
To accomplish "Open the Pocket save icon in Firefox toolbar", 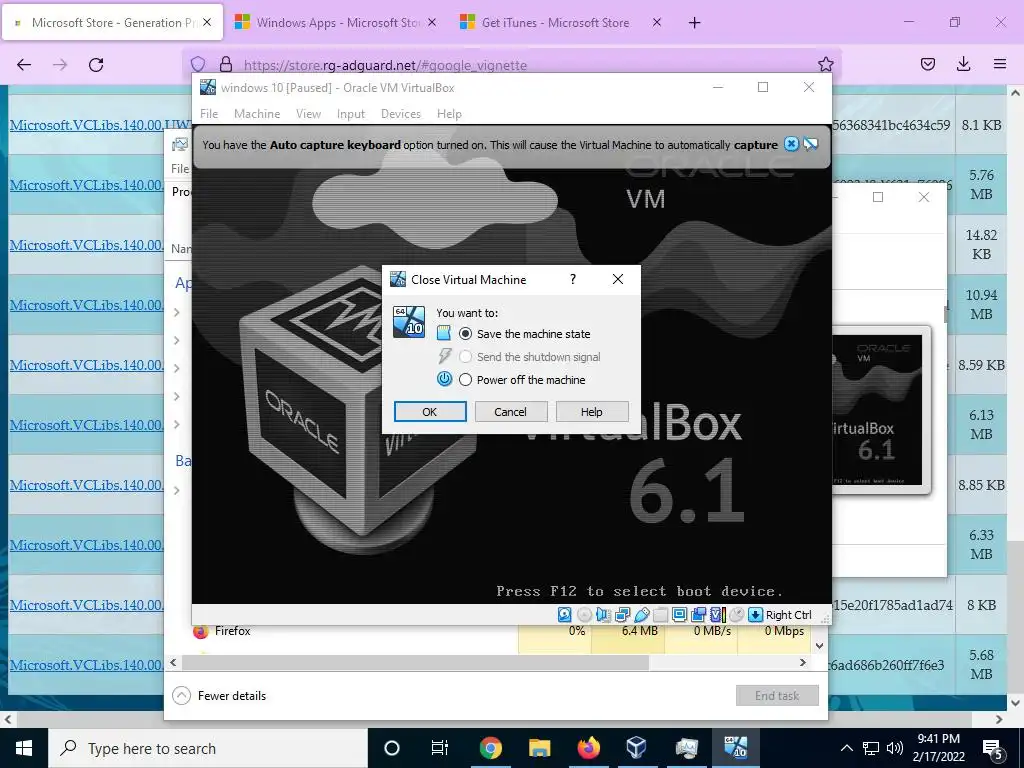I will [927, 64].
